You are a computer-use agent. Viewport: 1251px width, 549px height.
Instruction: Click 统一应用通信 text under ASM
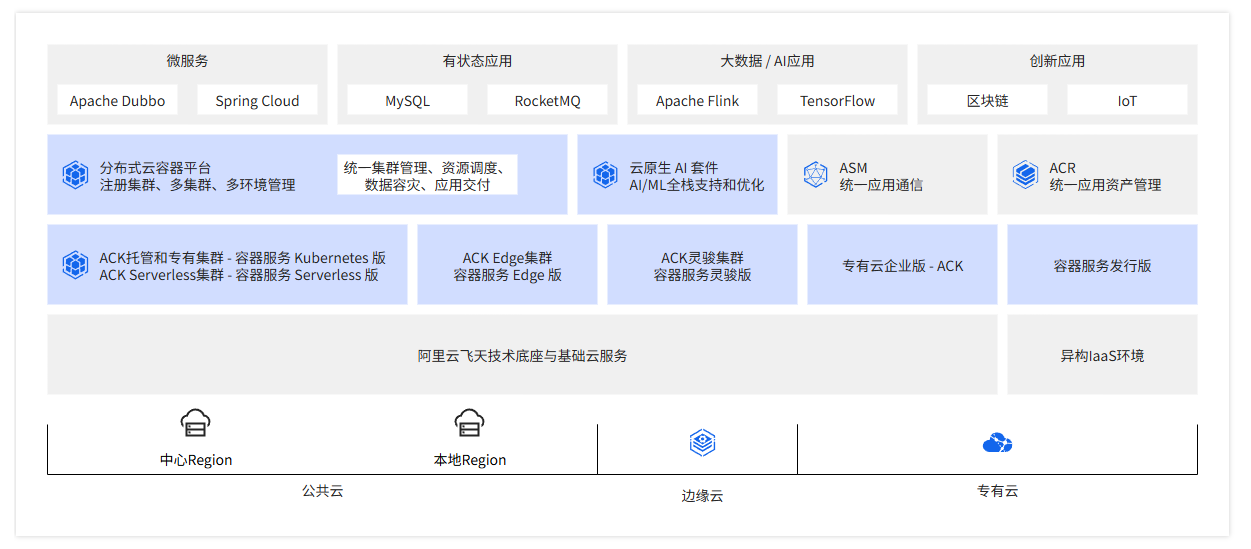(881, 184)
